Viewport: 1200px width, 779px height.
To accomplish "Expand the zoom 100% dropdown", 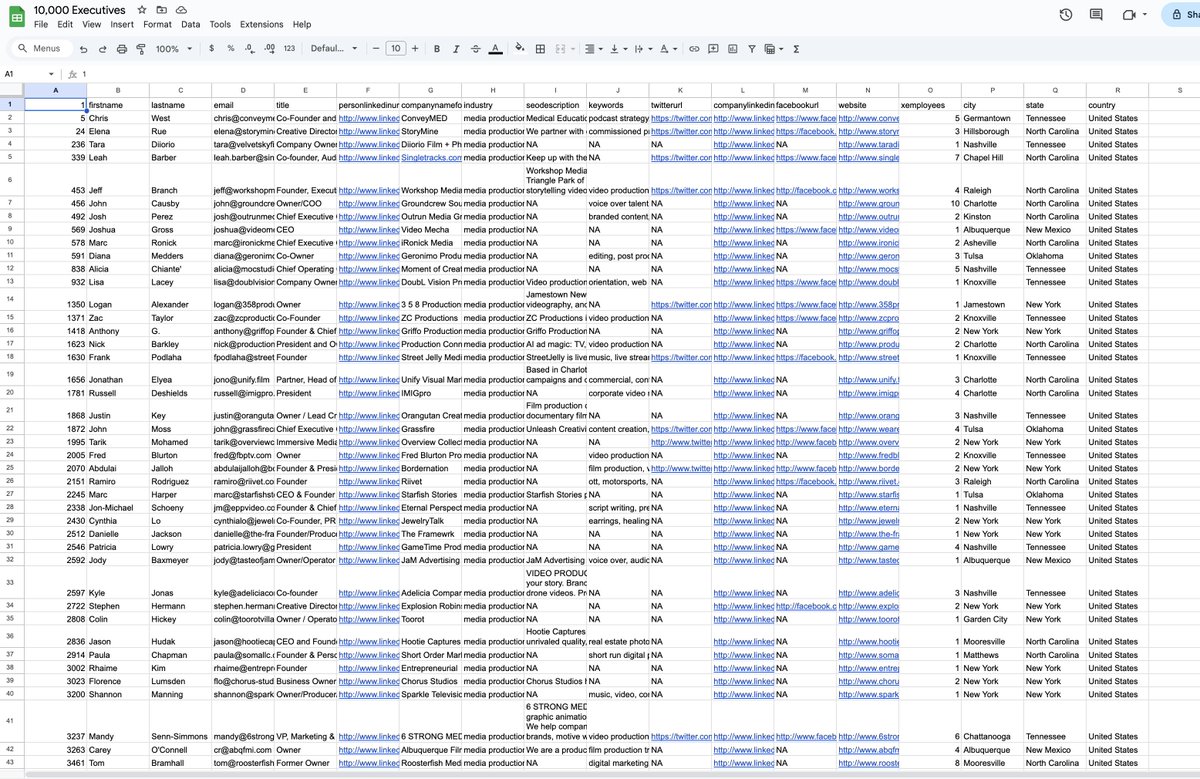I will (x=175, y=48).
